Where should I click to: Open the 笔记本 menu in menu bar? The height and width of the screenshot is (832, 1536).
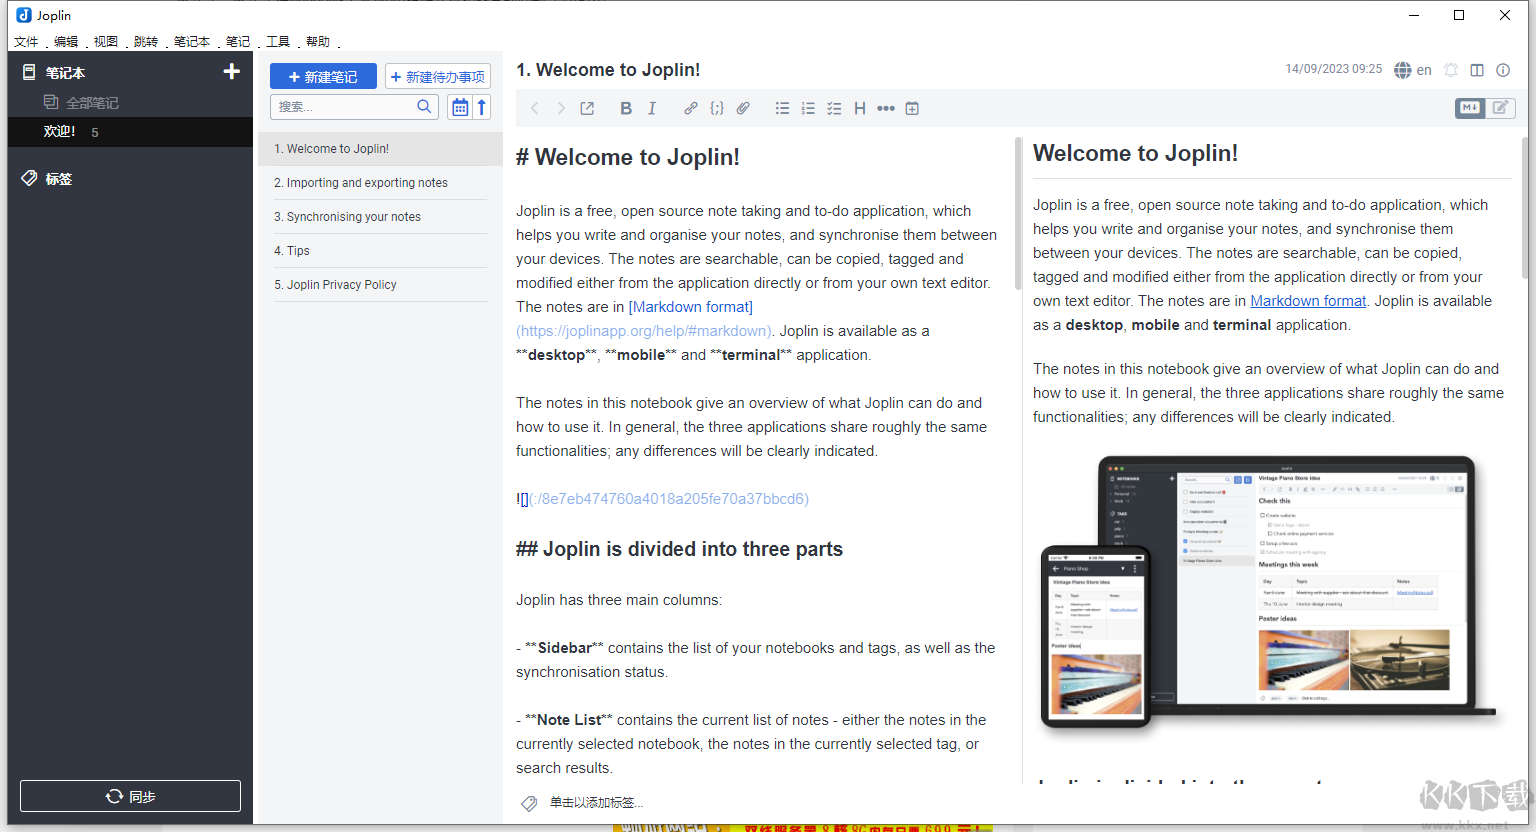pyautogui.click(x=191, y=41)
